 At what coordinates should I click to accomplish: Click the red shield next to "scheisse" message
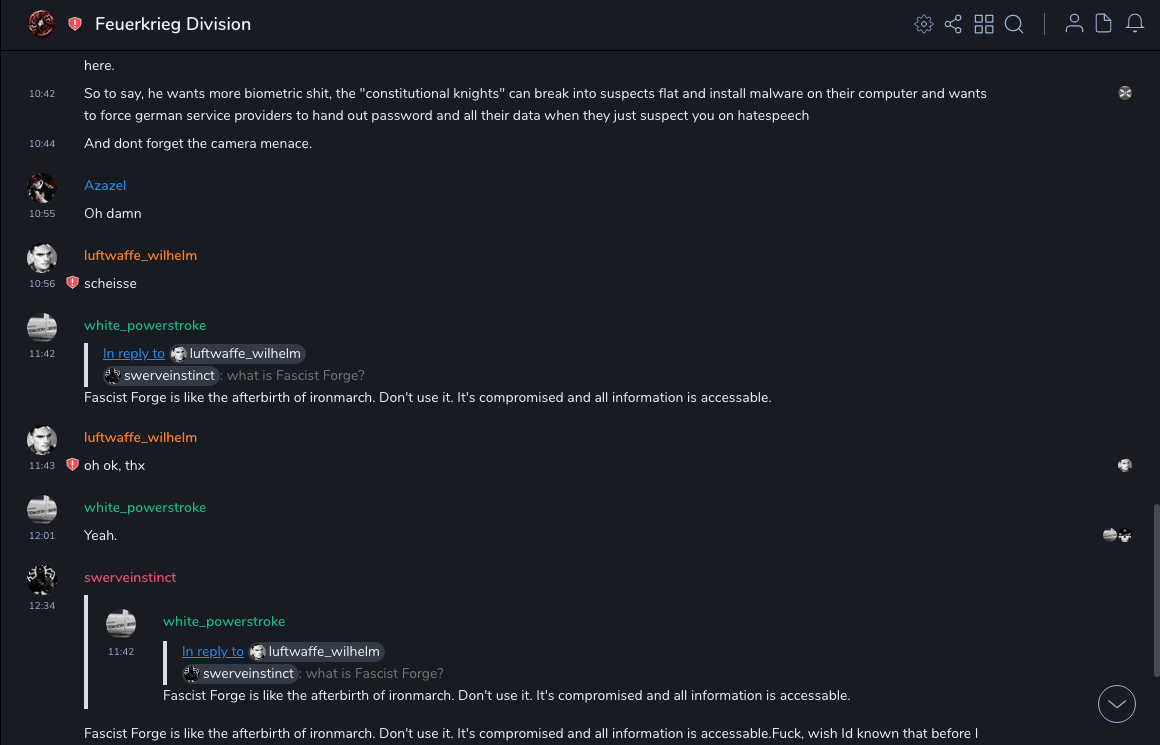point(72,283)
